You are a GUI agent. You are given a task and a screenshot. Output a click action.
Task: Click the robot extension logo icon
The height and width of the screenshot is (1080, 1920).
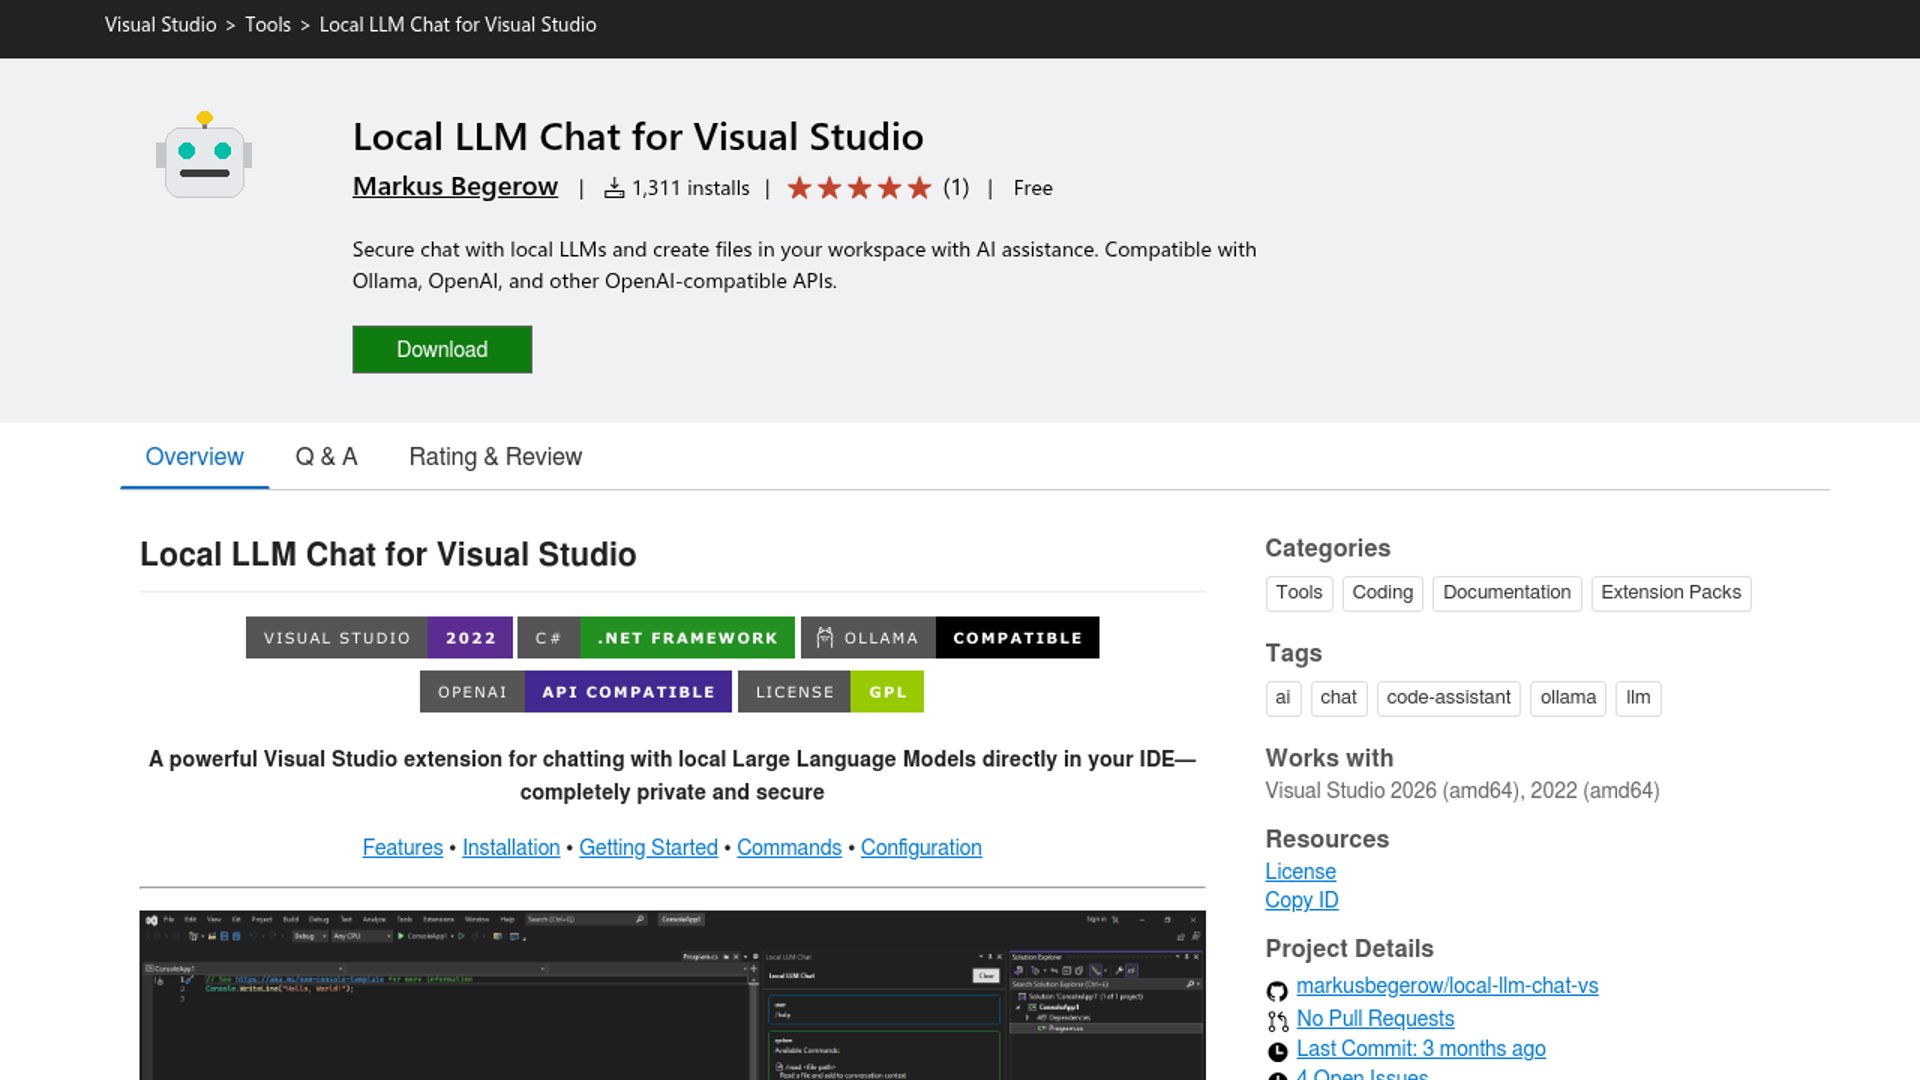[204, 156]
